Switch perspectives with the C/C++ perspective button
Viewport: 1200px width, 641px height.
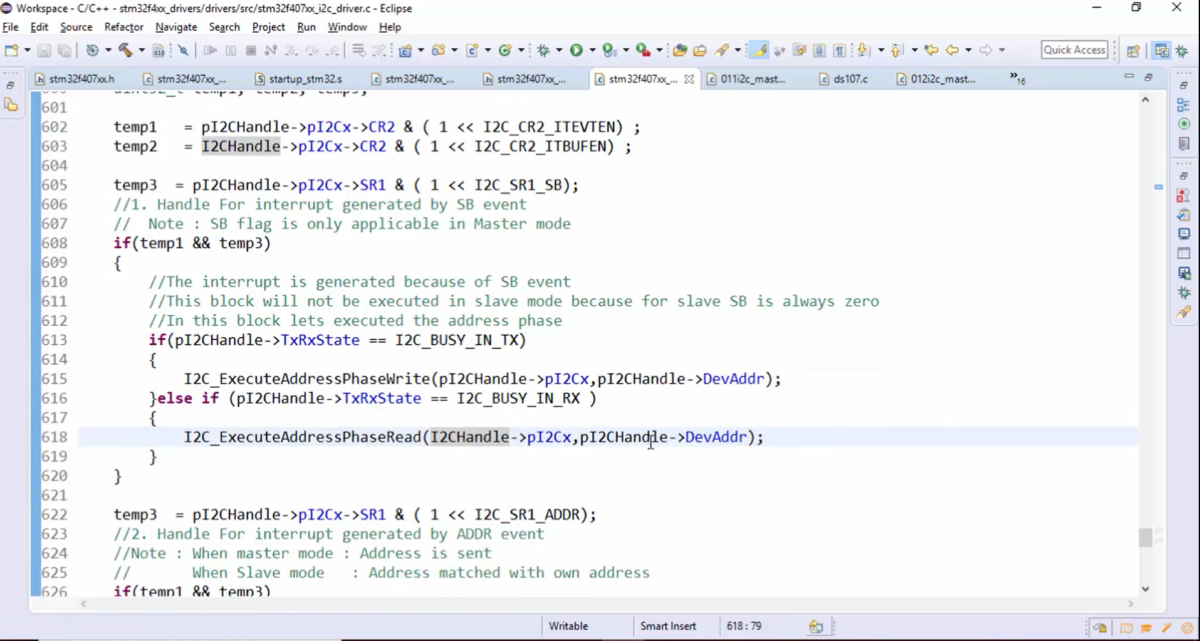(x=1161, y=50)
